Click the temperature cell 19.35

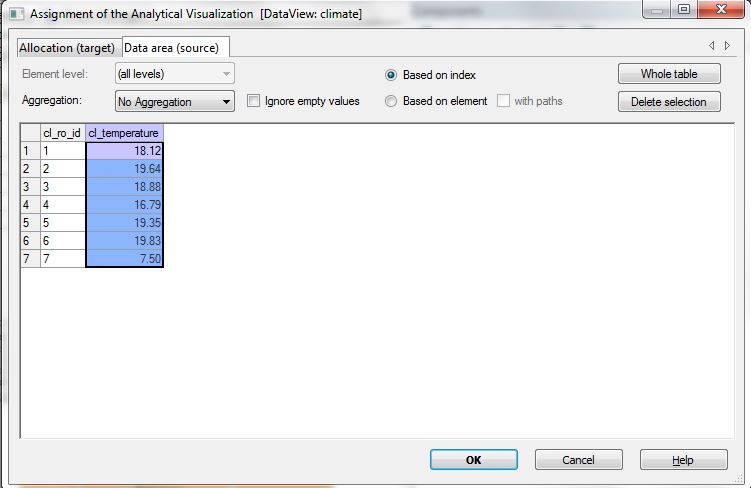[125, 223]
